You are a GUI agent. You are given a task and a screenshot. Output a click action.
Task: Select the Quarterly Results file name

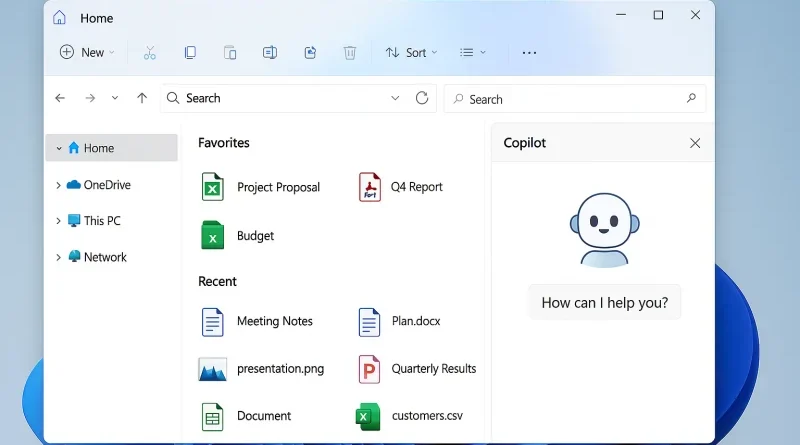pyautogui.click(x=434, y=369)
